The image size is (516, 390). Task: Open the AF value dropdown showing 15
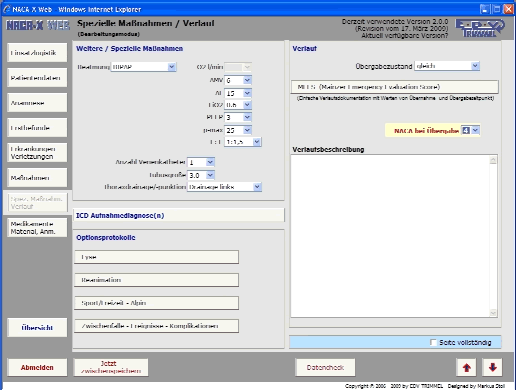(238, 93)
